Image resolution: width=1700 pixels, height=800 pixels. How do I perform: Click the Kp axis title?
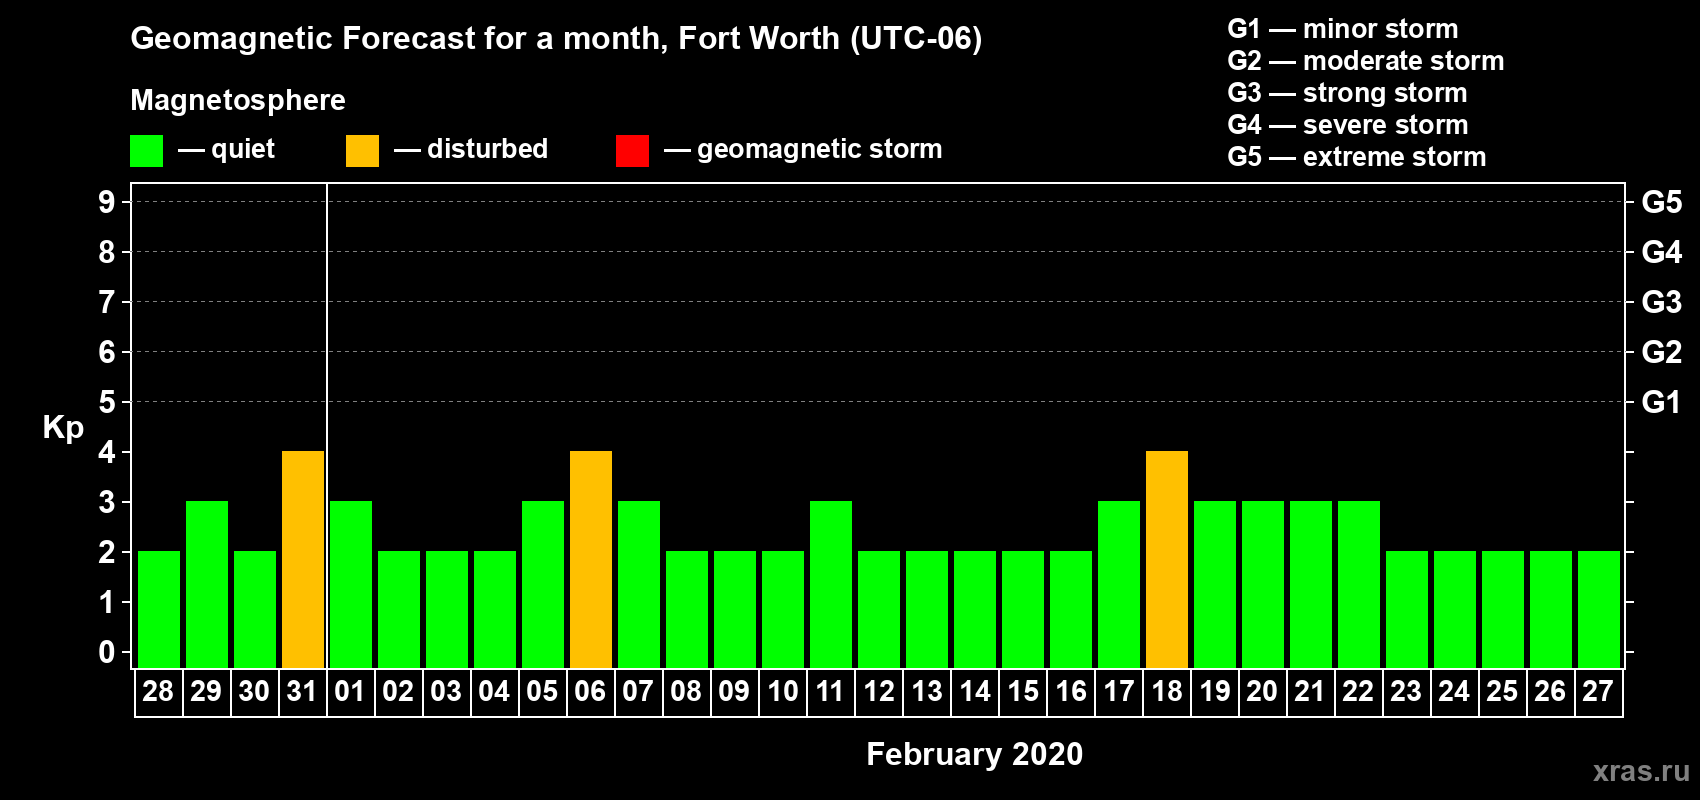tap(63, 427)
